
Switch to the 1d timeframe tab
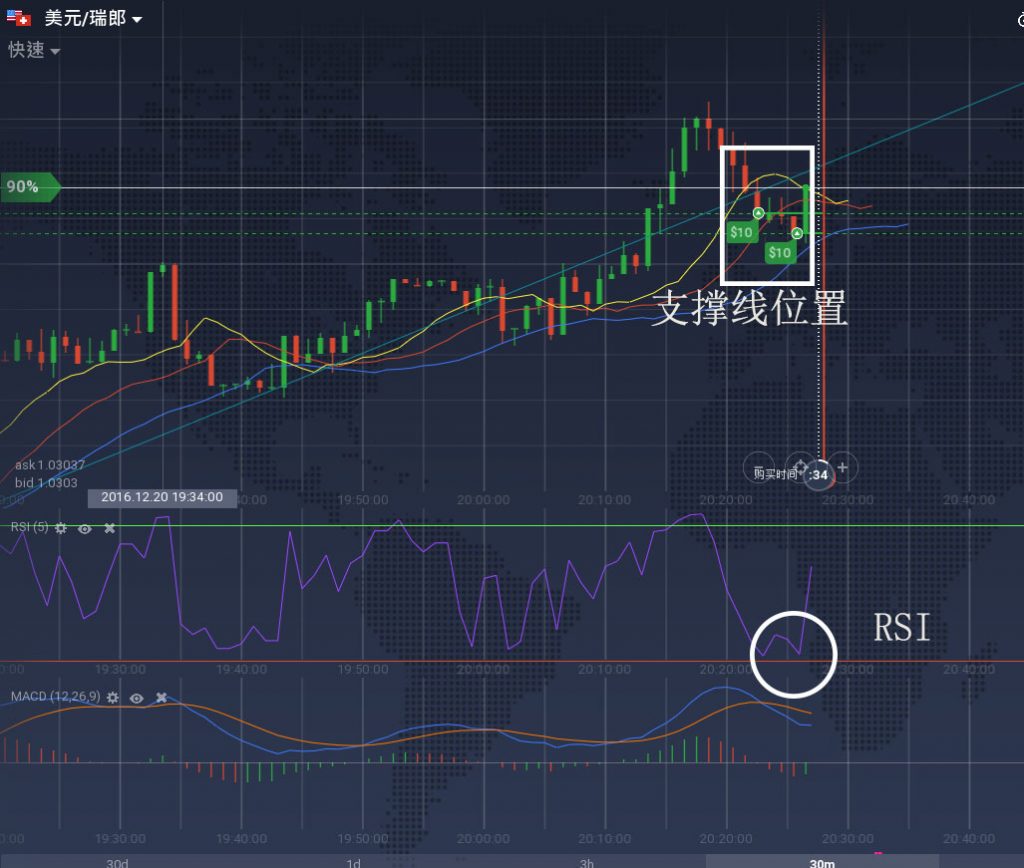353,862
